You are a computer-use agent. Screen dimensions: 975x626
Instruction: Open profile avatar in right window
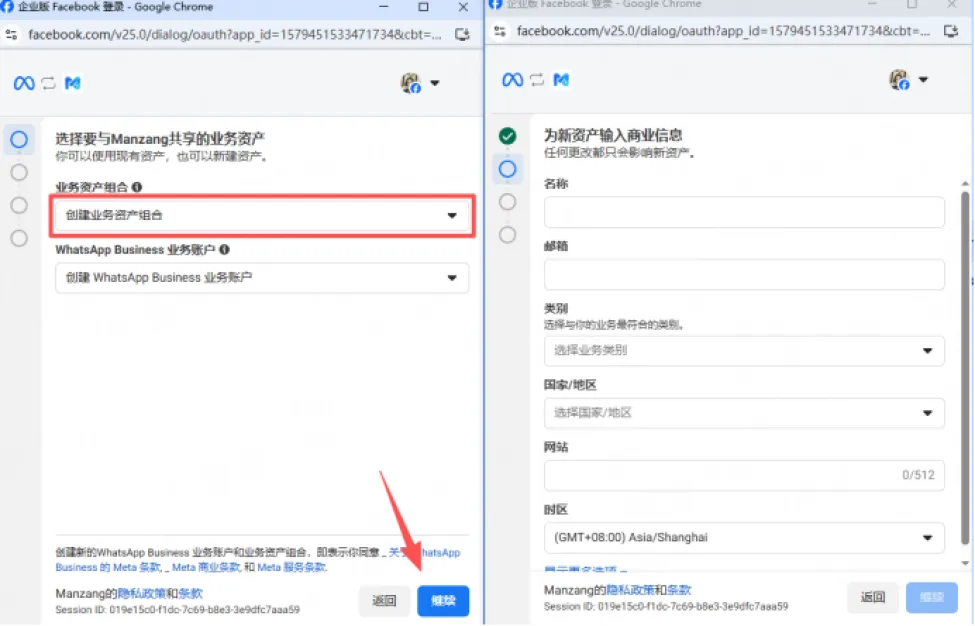tap(899, 80)
